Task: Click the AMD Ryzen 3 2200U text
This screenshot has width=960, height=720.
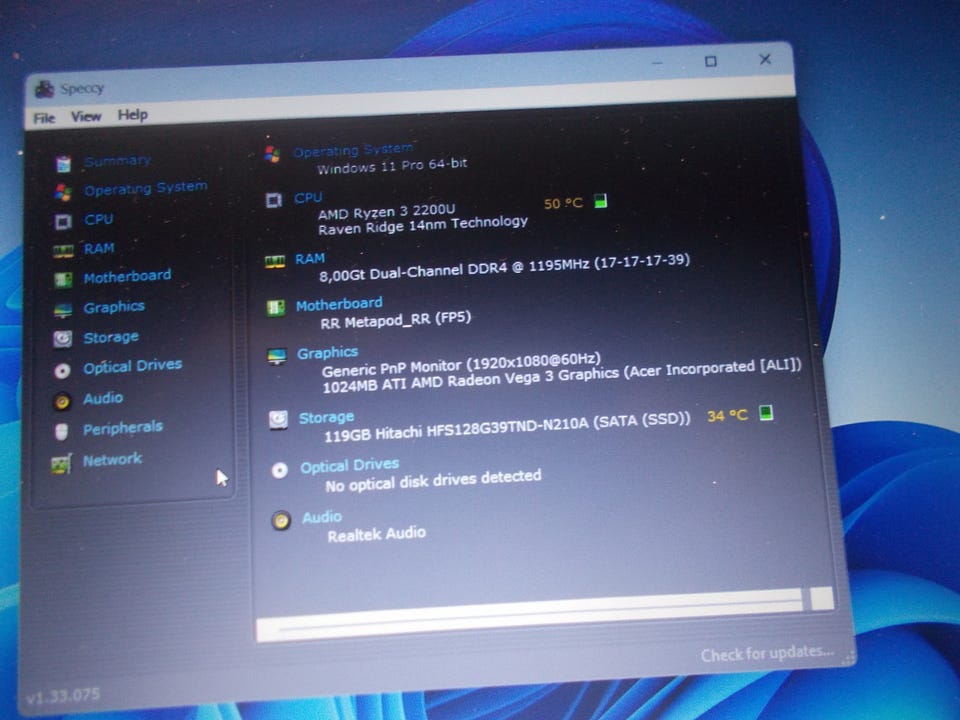Action: (x=386, y=212)
